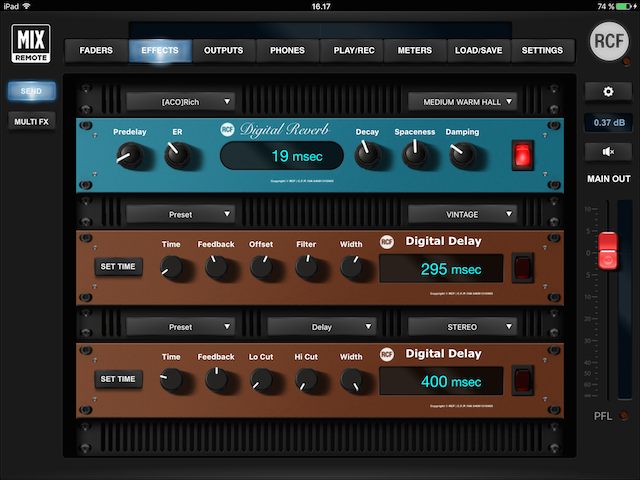The height and width of the screenshot is (480, 640).
Task: Click Feedback knob on the 400 msec delay
Action: coord(216,380)
